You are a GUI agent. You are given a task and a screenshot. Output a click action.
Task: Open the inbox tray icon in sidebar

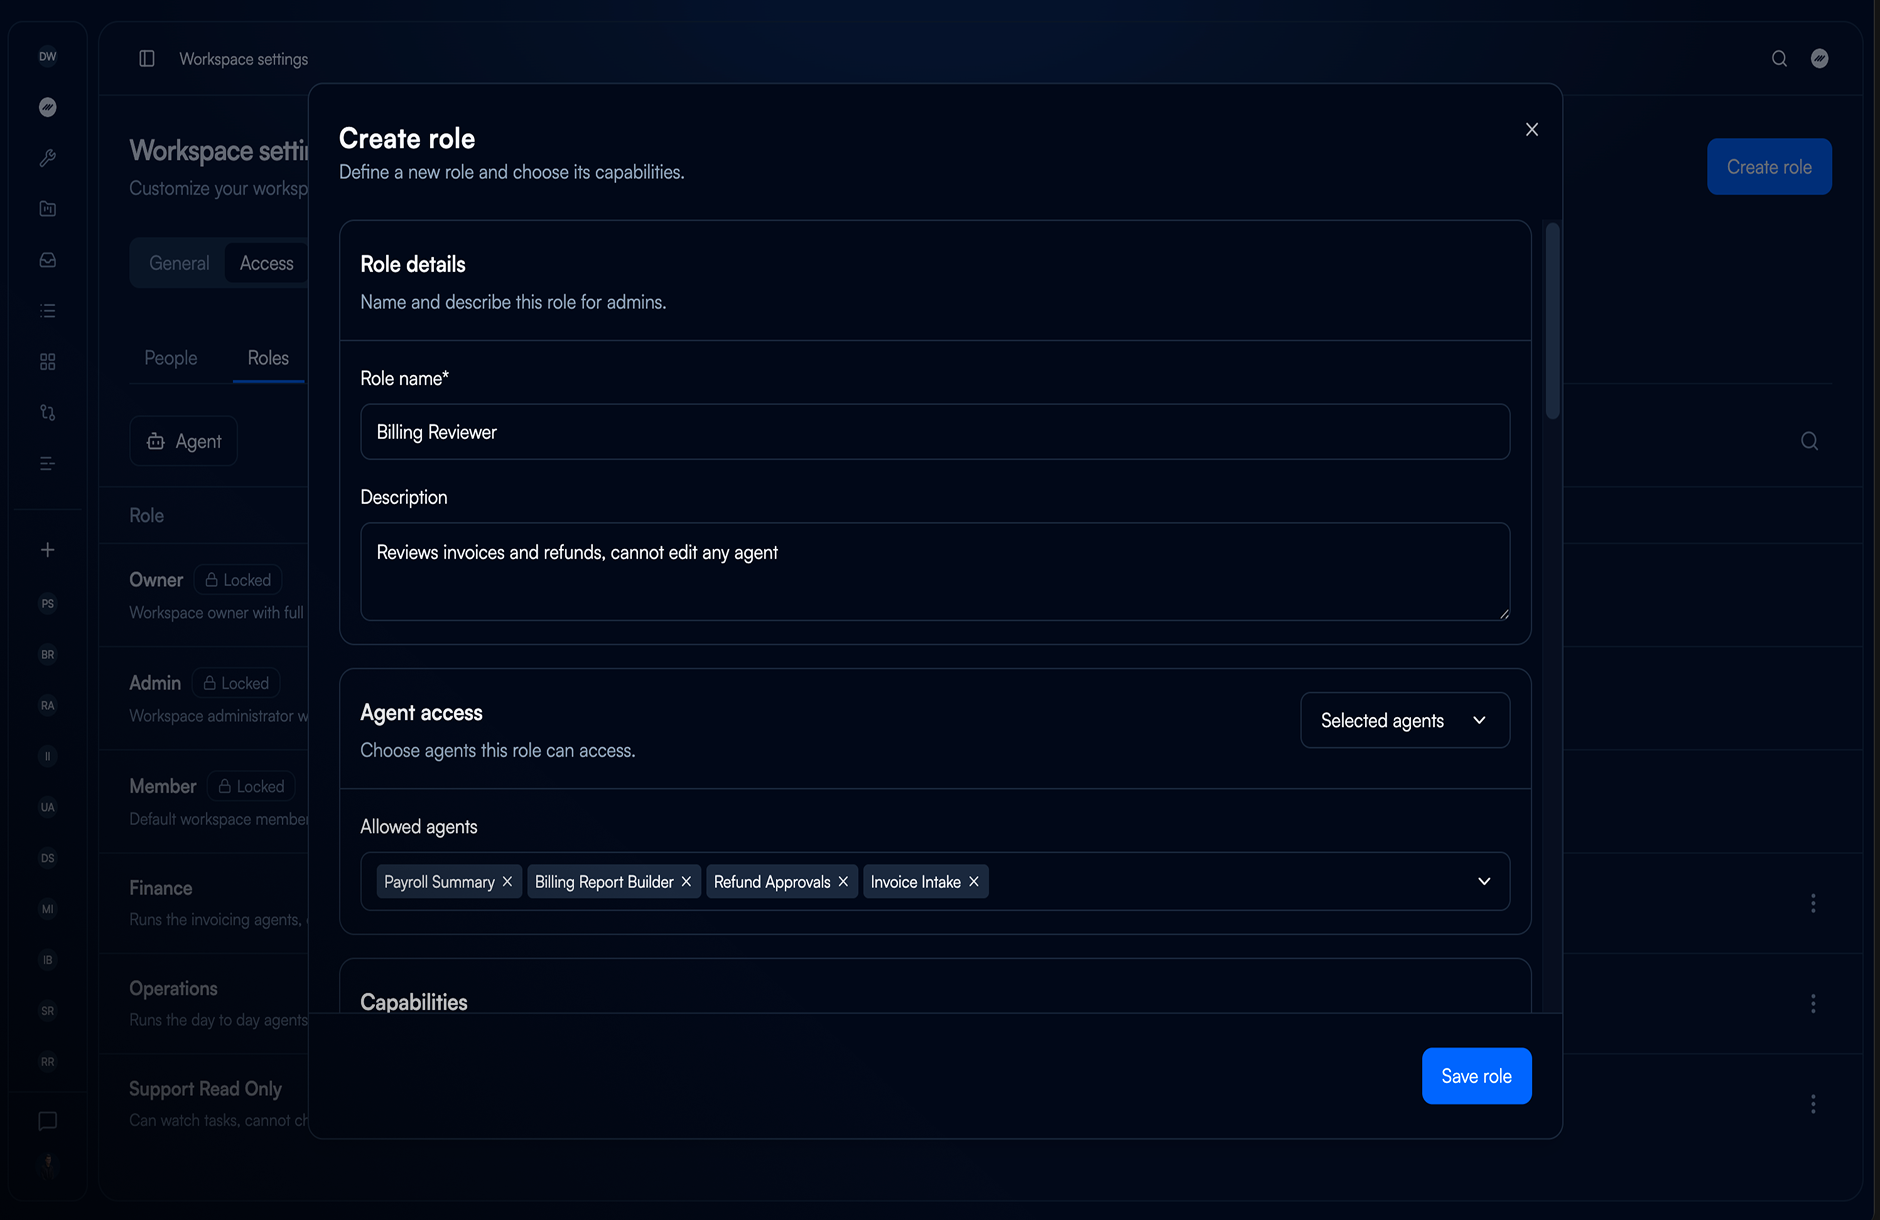pyautogui.click(x=48, y=260)
